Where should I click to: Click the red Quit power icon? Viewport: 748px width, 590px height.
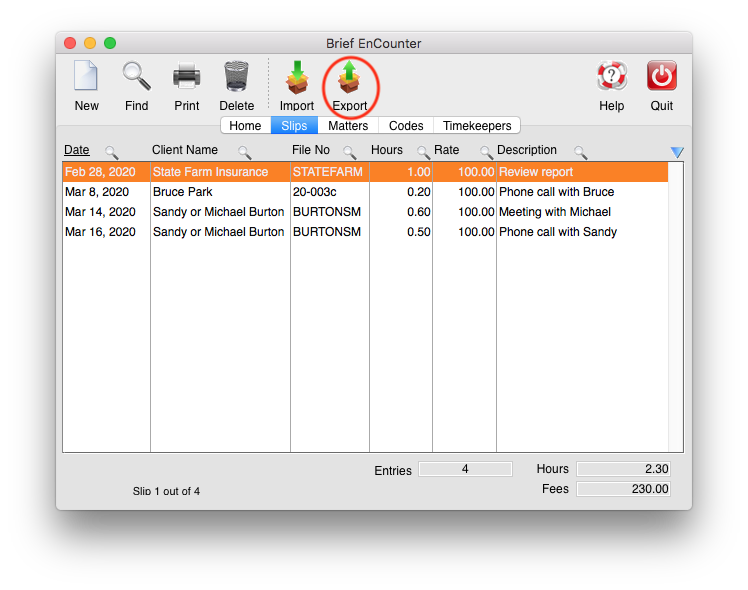coord(662,76)
